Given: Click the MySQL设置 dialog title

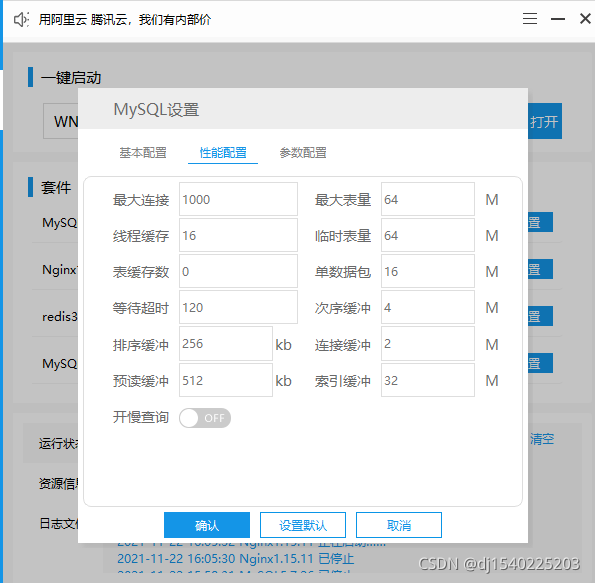Looking at the screenshot, I should pos(156,110).
